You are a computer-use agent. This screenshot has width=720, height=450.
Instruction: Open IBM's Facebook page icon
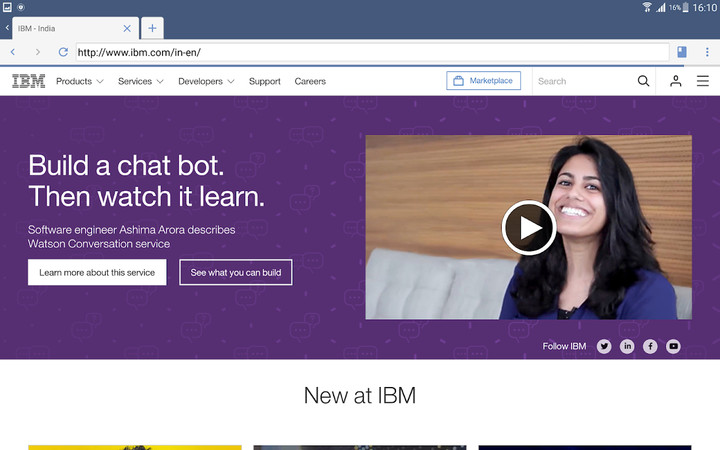(650, 346)
